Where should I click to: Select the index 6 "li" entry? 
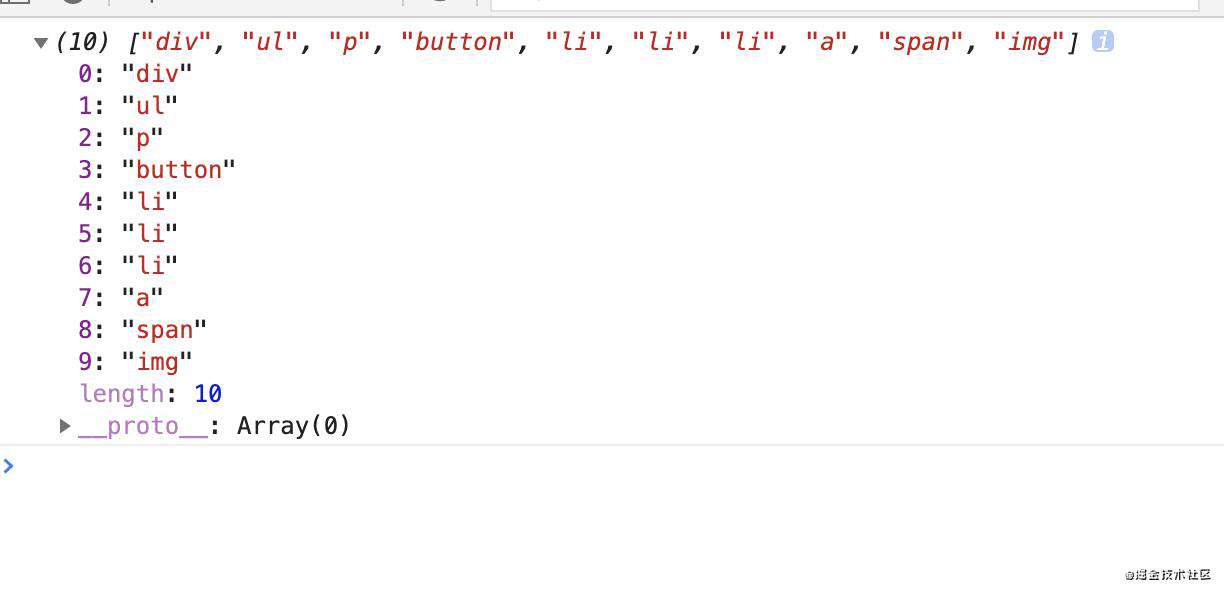point(128,265)
